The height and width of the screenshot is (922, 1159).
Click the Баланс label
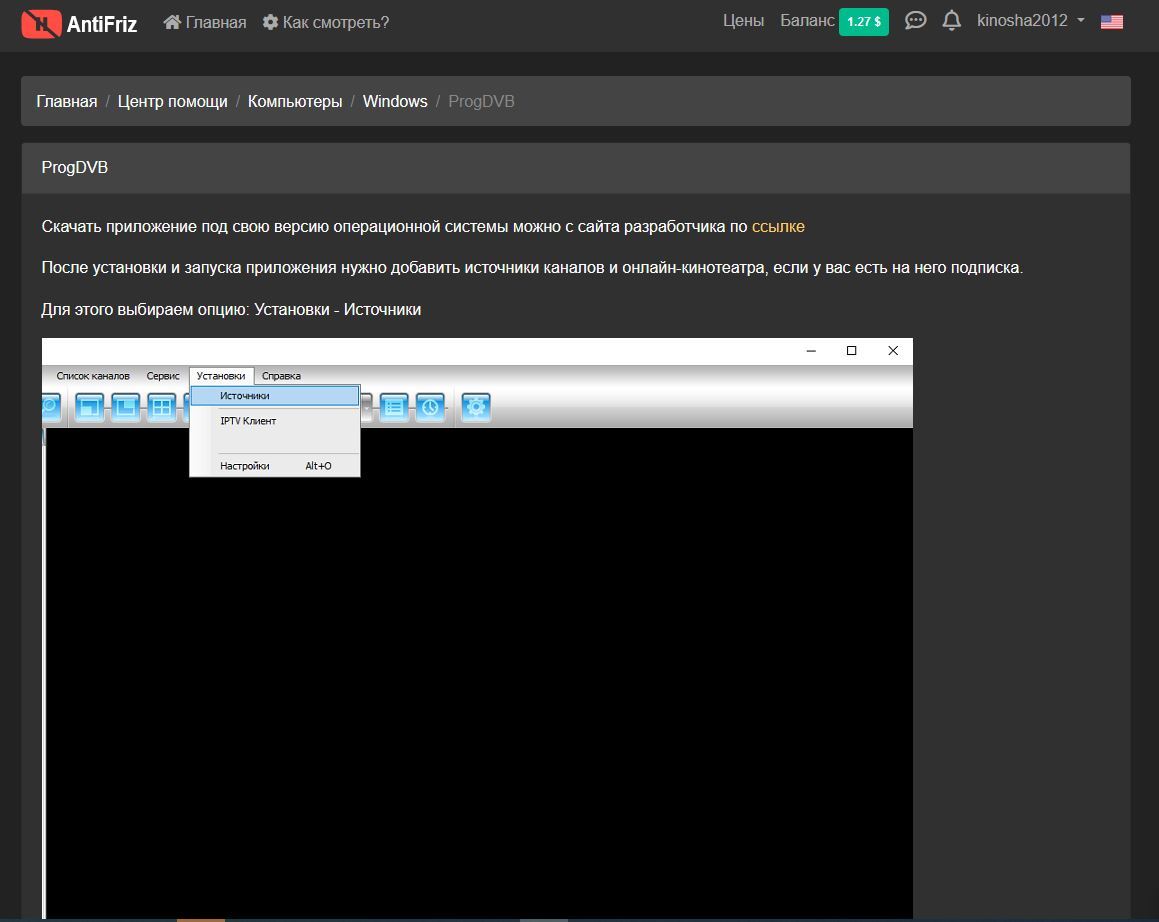coord(807,21)
